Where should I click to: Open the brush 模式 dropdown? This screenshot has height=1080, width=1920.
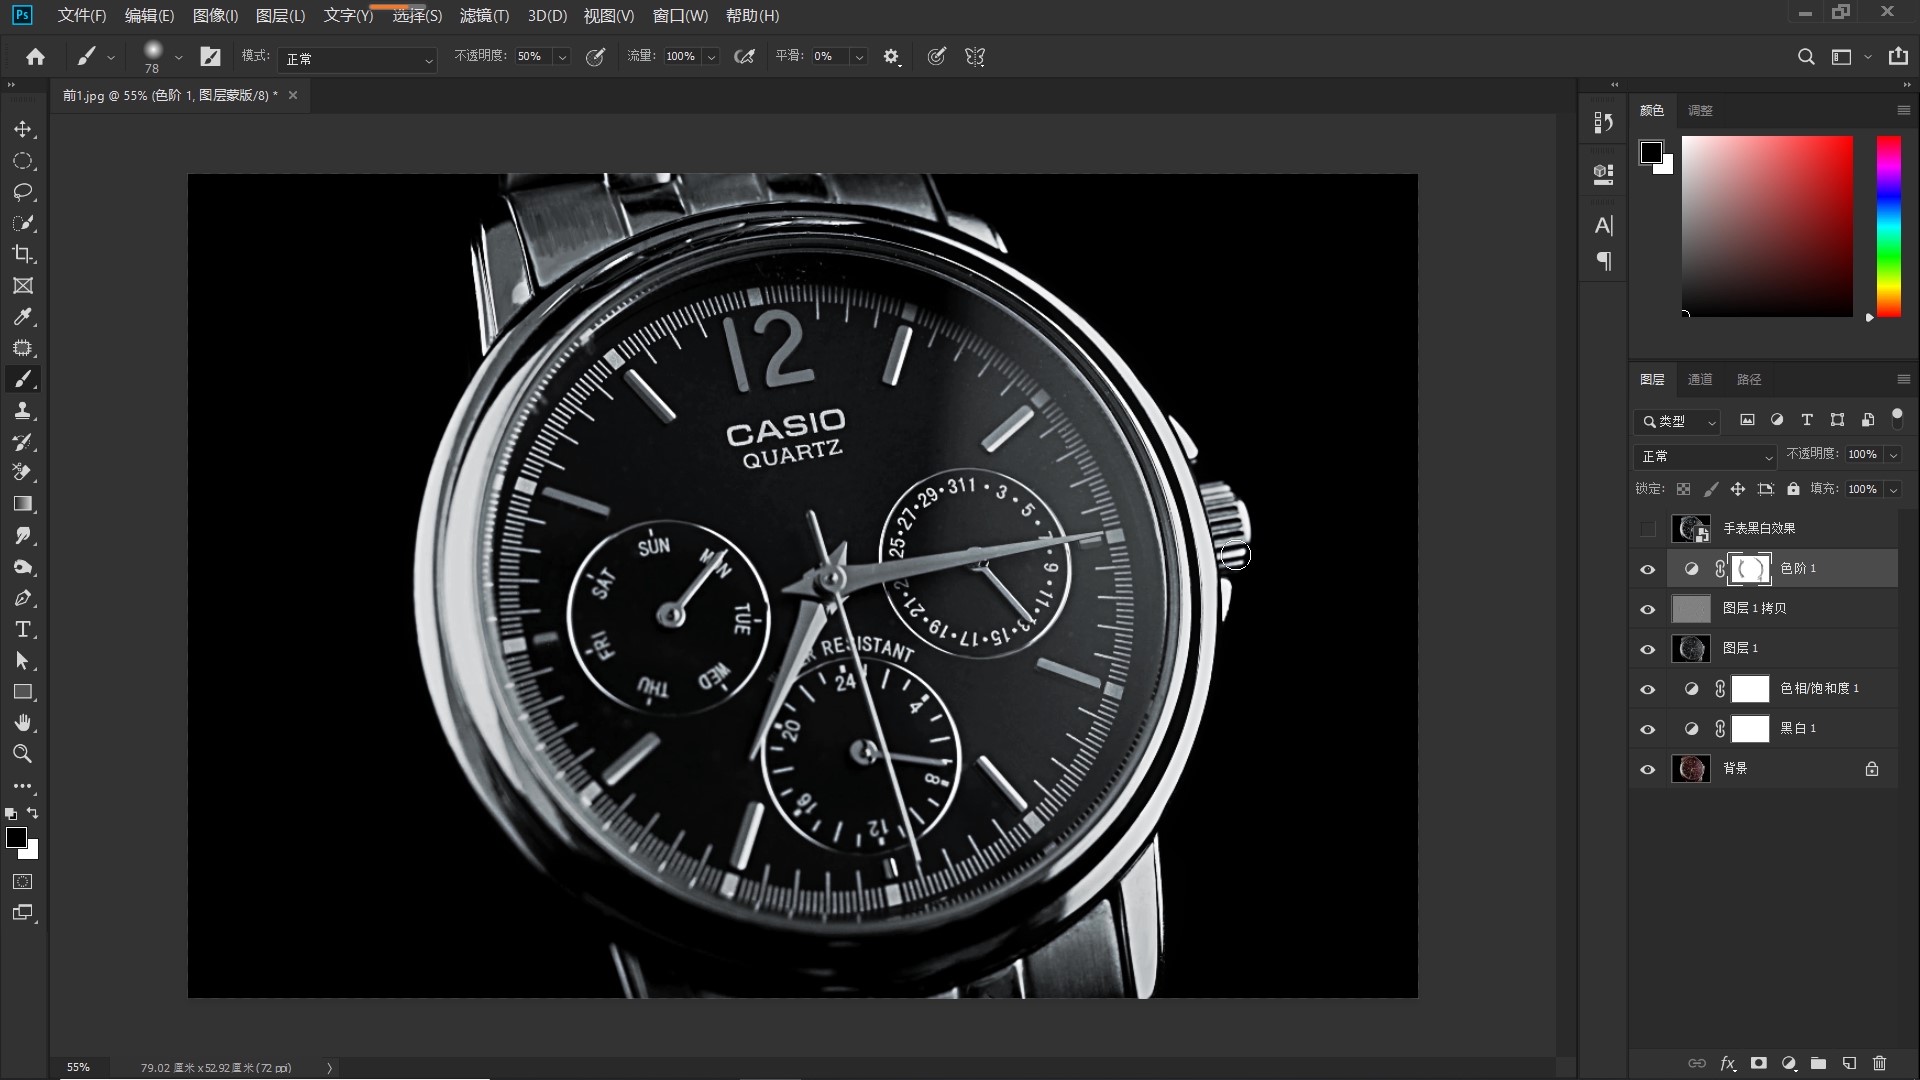pos(357,59)
